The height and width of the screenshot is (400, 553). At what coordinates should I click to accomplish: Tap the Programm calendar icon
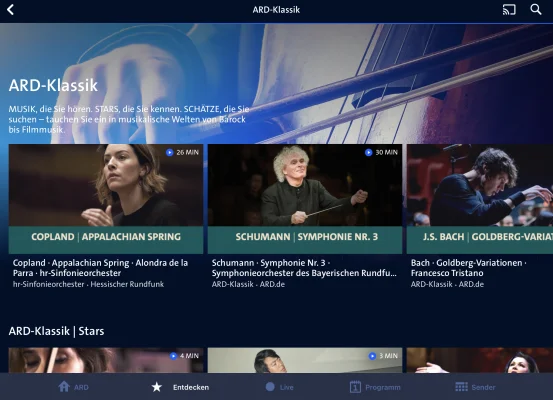coord(355,387)
